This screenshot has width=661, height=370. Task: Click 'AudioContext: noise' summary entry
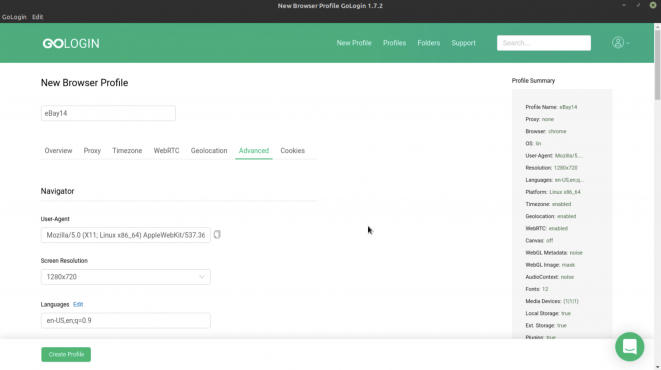(x=549, y=277)
